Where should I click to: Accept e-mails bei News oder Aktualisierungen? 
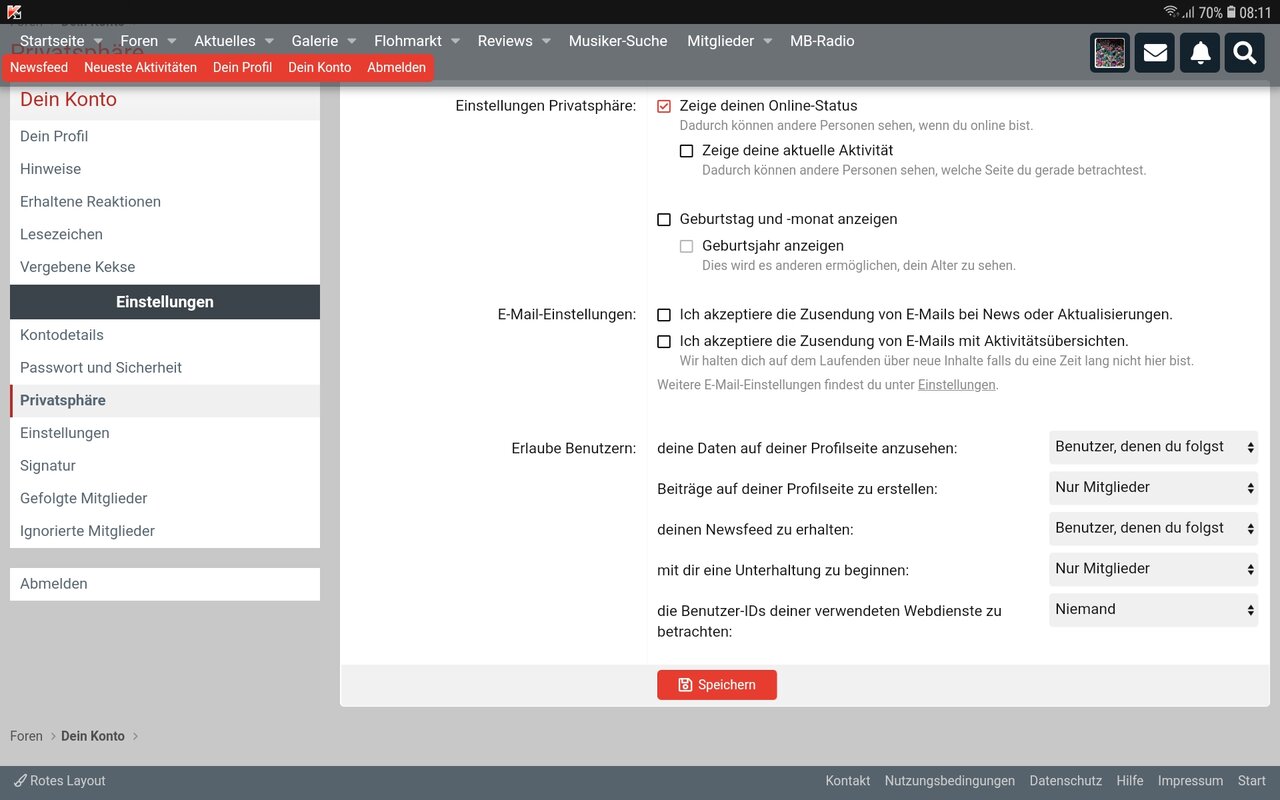point(664,315)
